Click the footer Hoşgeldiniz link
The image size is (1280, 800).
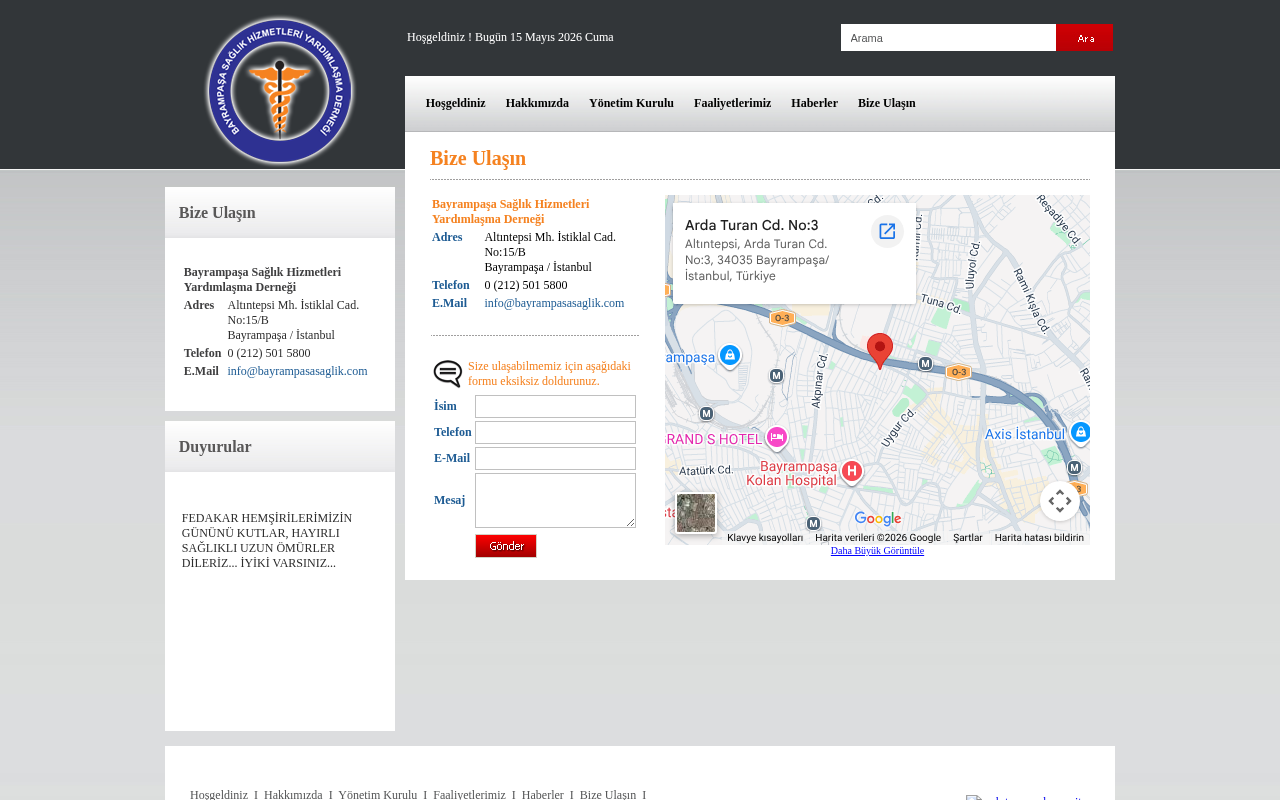pos(219,794)
